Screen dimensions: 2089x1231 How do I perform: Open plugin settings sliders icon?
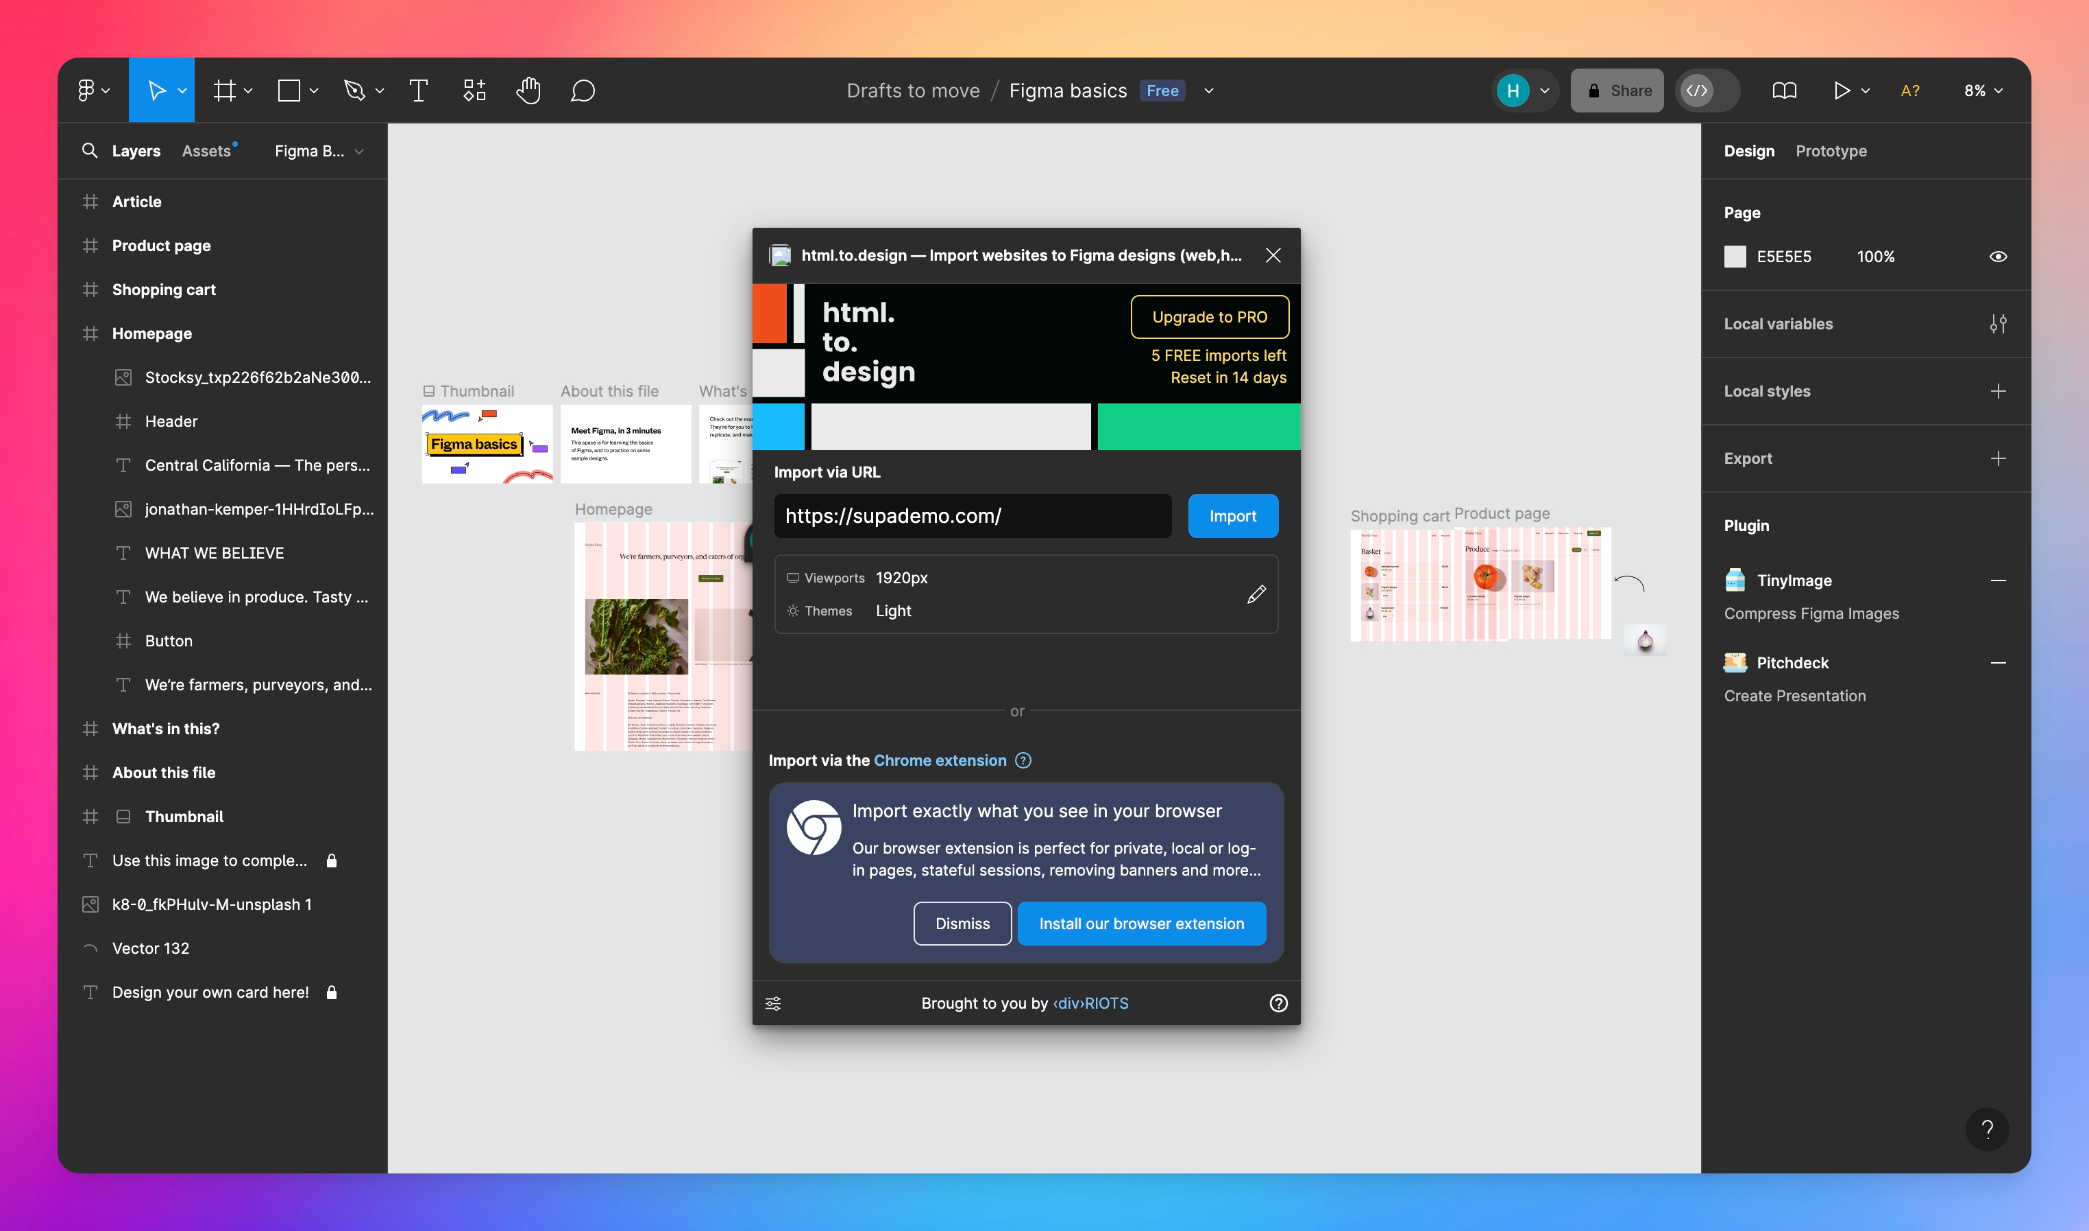(x=773, y=1003)
